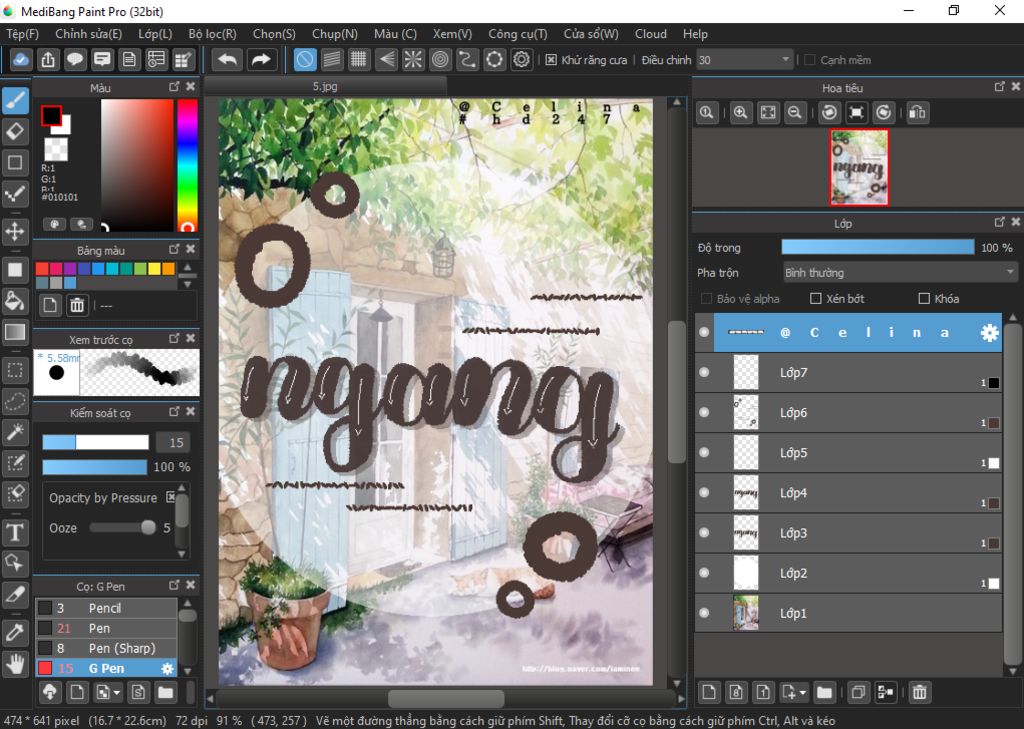
Task: Delete layer with trash icon
Action: [919, 692]
